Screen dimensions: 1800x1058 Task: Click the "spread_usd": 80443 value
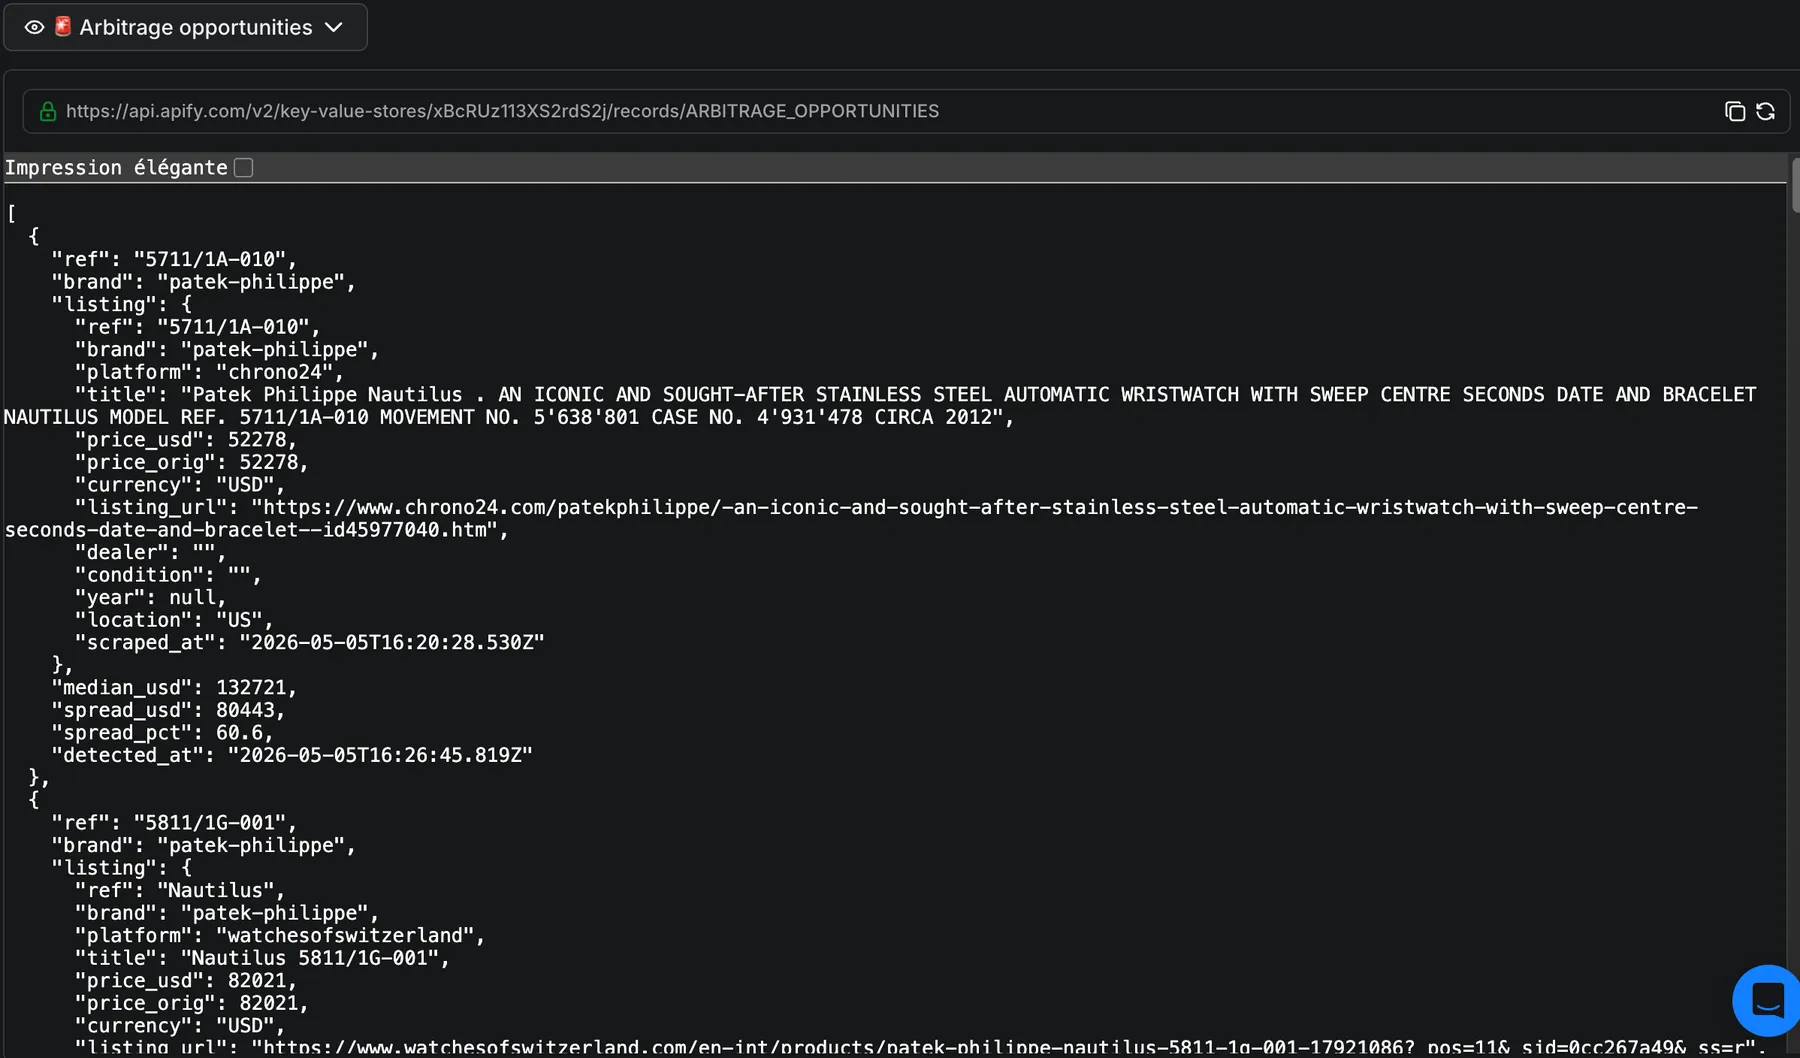coord(245,710)
